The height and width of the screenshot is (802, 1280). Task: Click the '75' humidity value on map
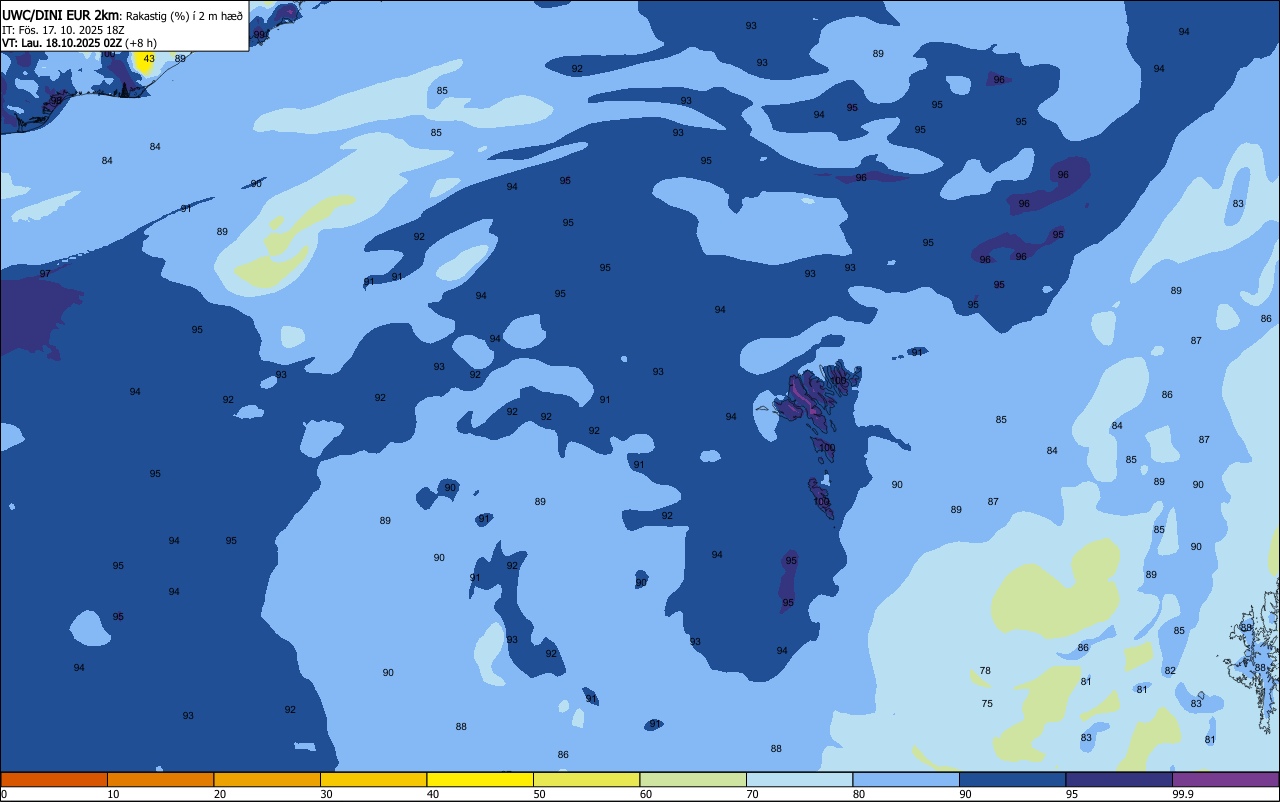pos(987,704)
